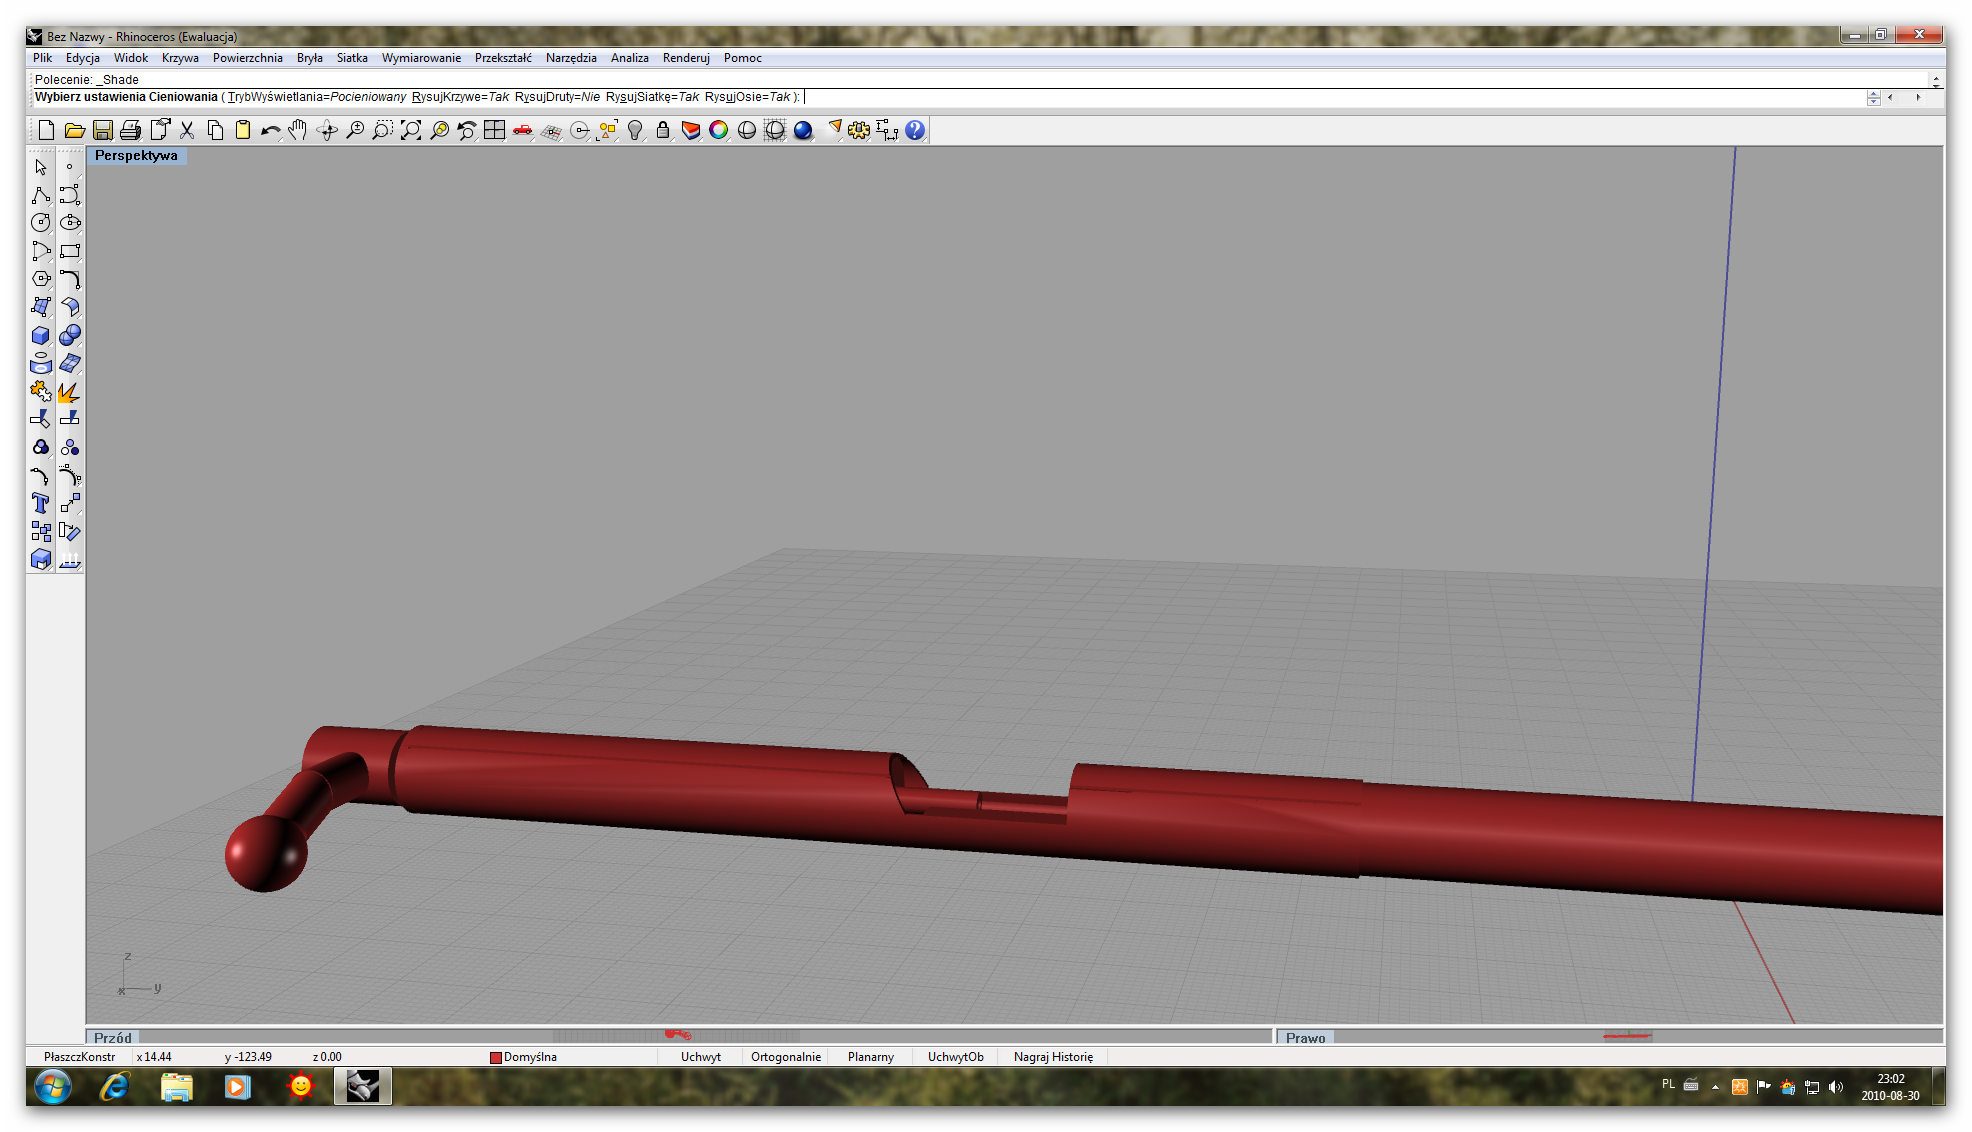Open the Layers panel icon
The image size is (1972, 1132).
[x=691, y=130]
